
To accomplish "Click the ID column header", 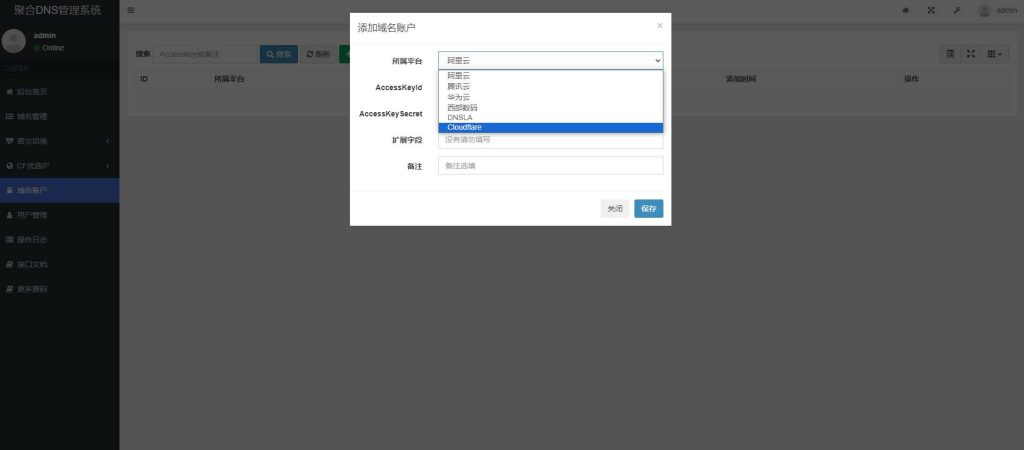I will 144,79.
